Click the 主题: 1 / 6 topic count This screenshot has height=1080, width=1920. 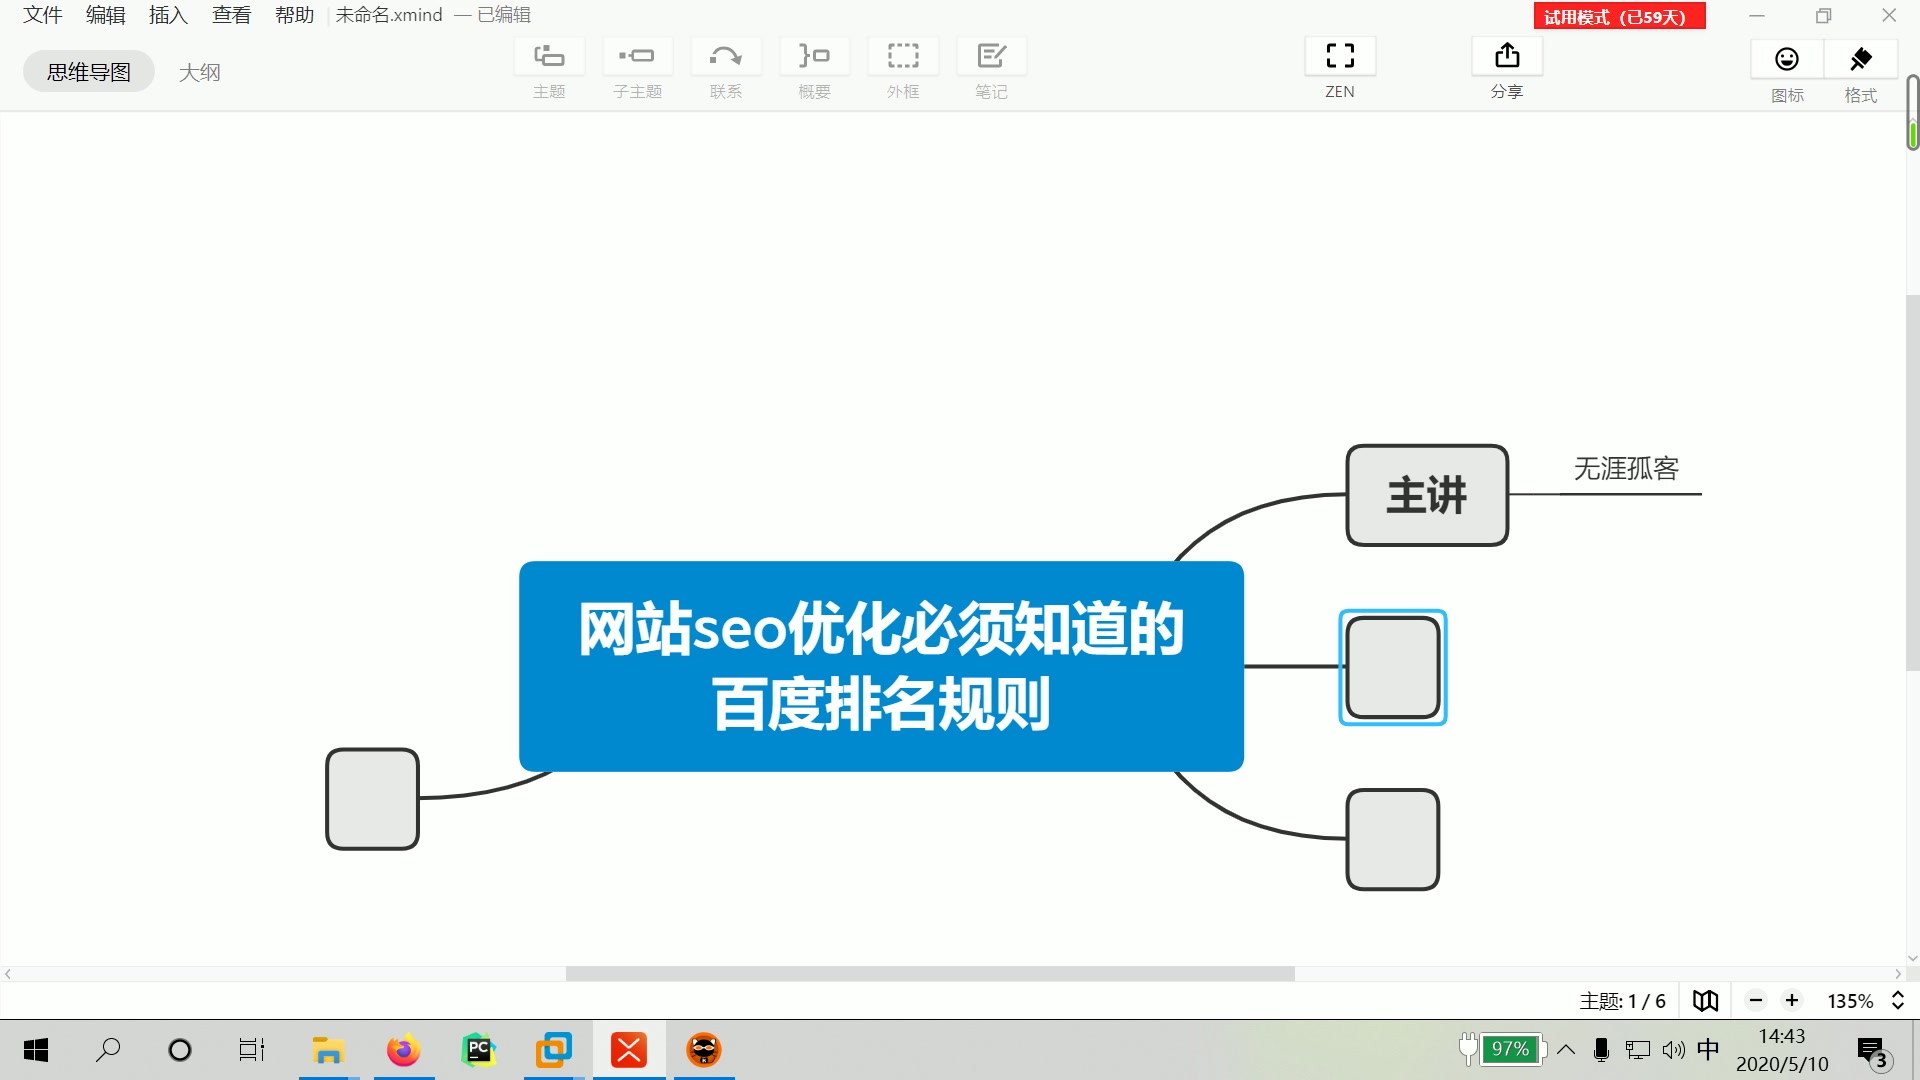click(x=1623, y=1001)
